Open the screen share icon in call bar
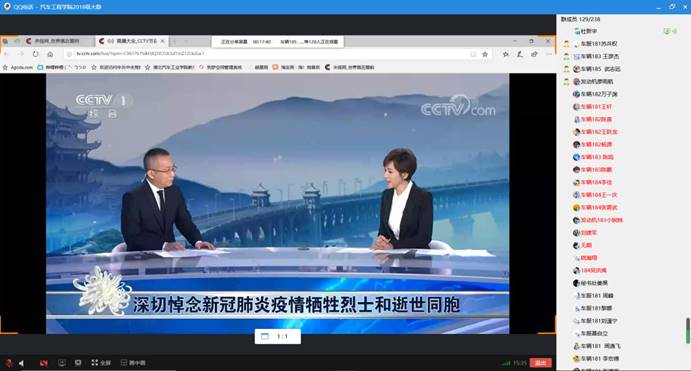This screenshot has width=691, height=371. pyautogui.click(x=62, y=363)
